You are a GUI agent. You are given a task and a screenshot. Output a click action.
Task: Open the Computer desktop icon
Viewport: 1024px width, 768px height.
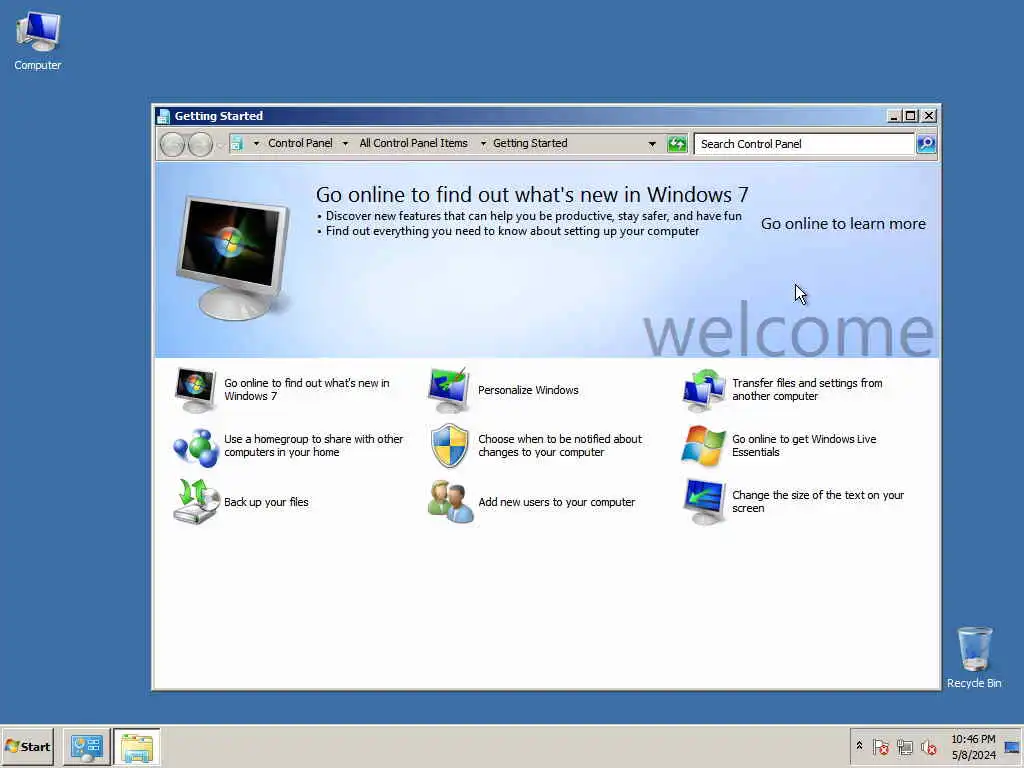pyautogui.click(x=38, y=40)
